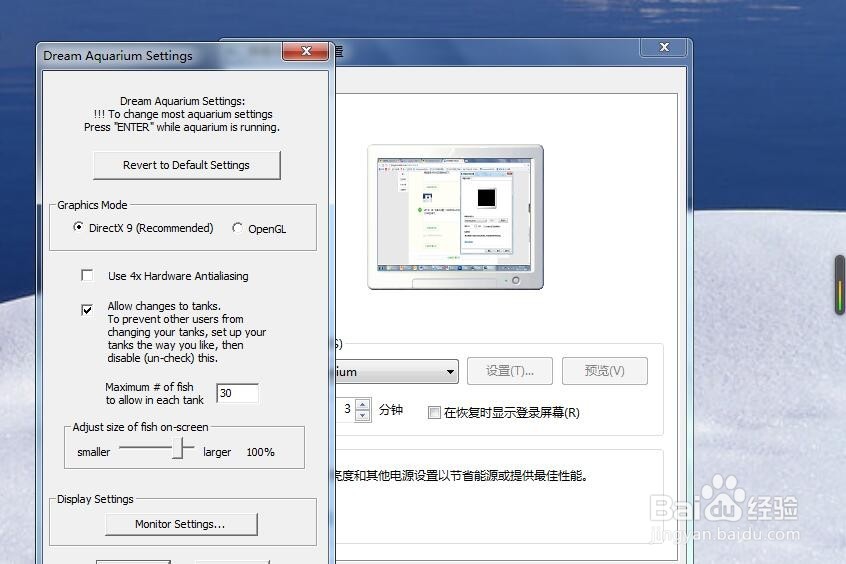Open Monitor Settings in Display Settings
The height and width of the screenshot is (564, 846).
[181, 524]
